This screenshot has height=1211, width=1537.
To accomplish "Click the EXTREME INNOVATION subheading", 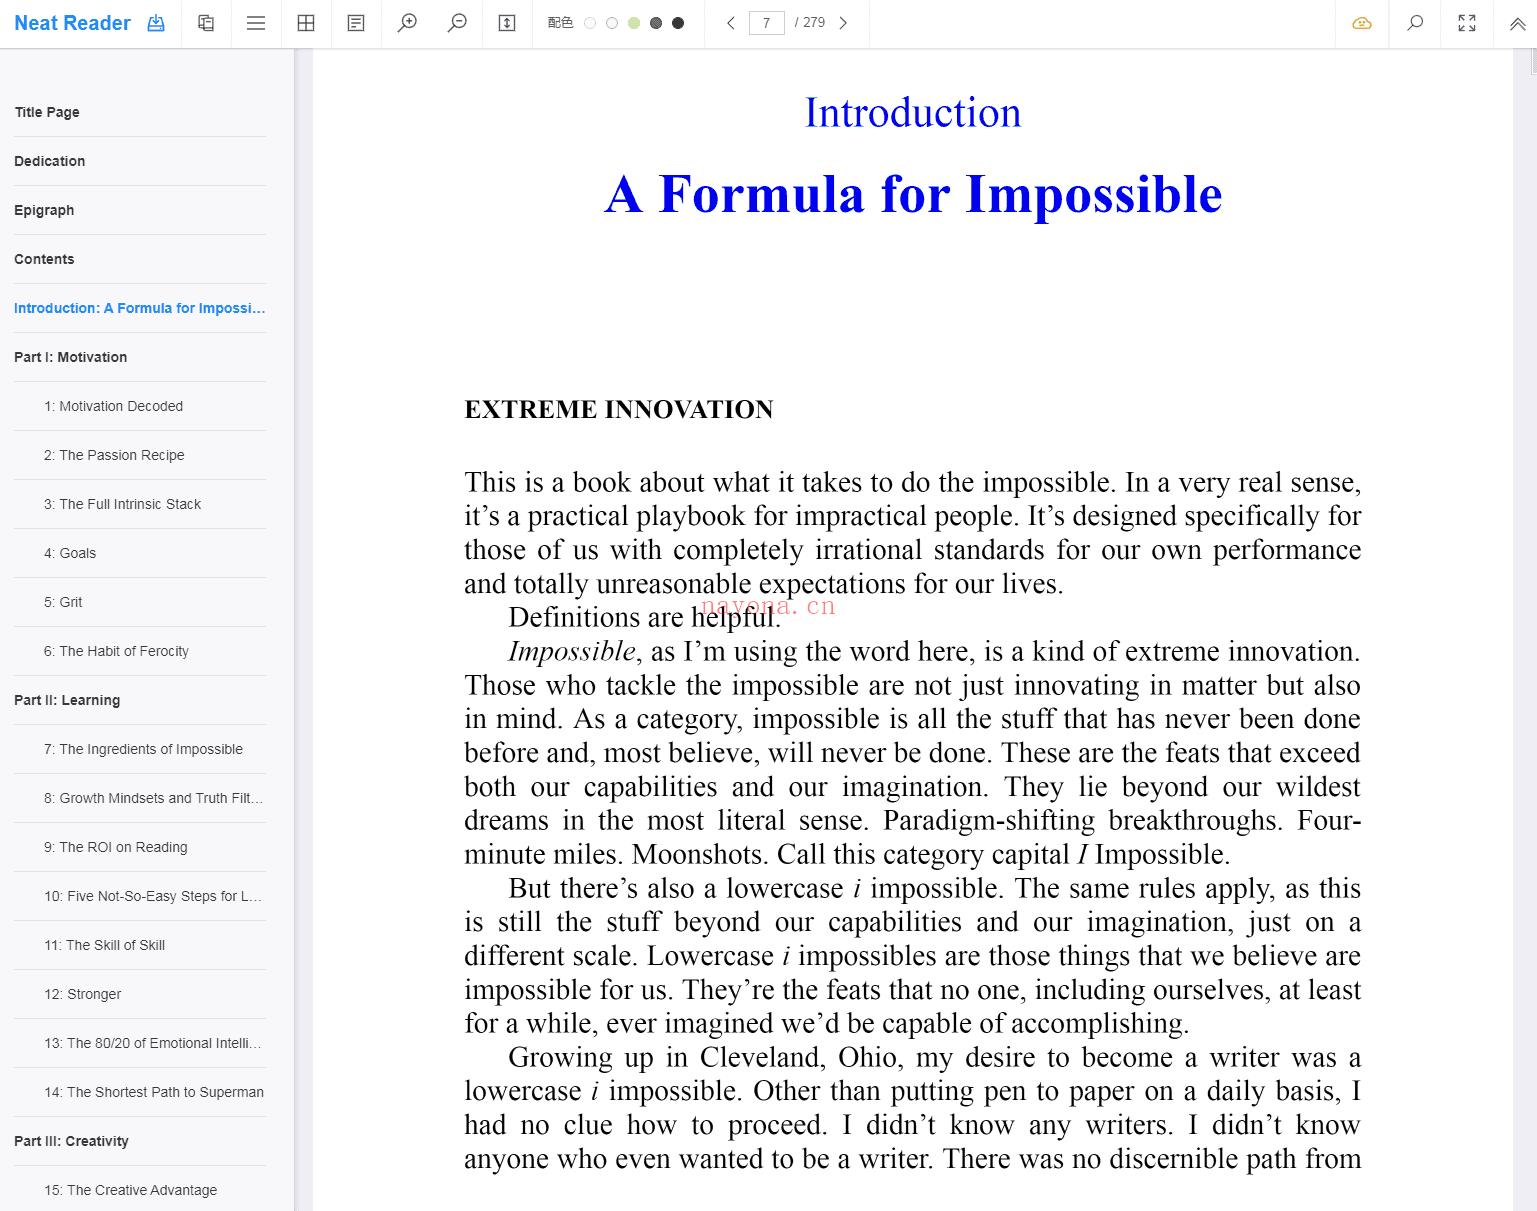I will [x=618, y=410].
